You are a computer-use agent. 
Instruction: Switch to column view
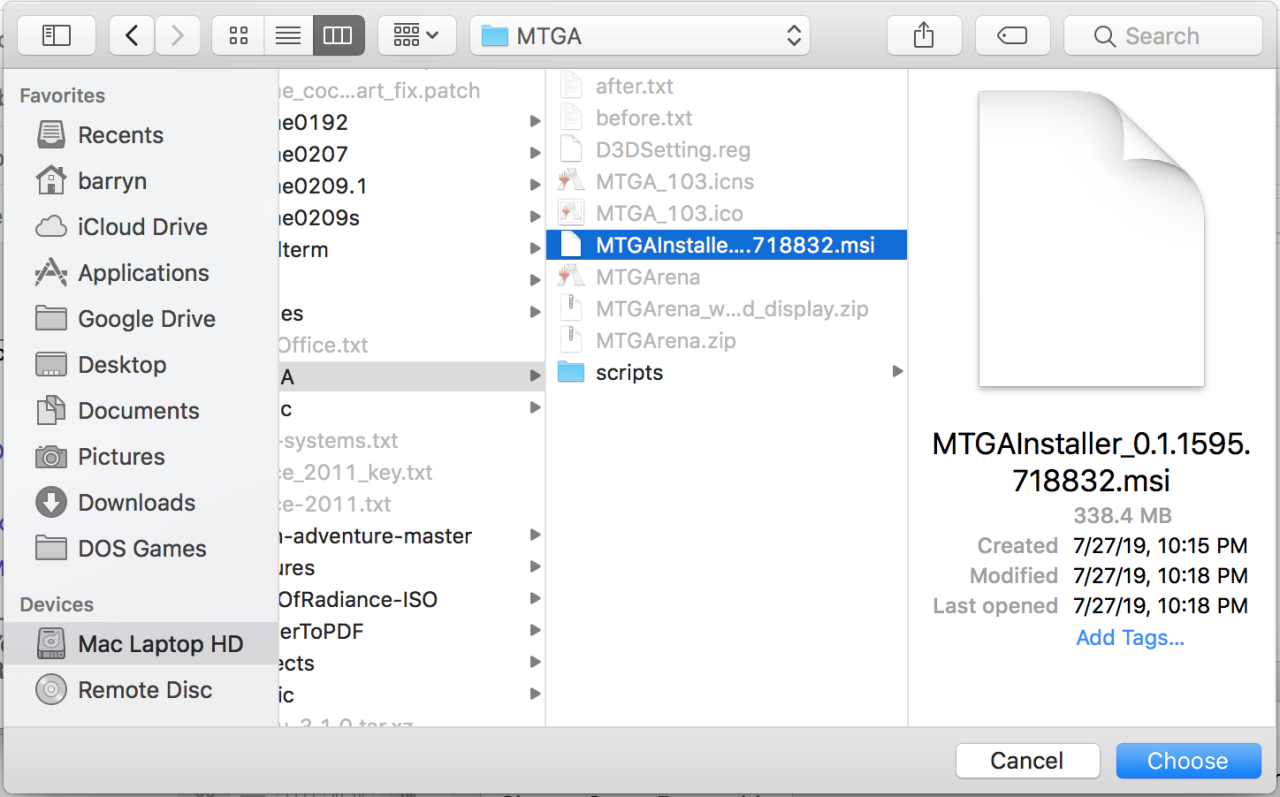point(338,36)
